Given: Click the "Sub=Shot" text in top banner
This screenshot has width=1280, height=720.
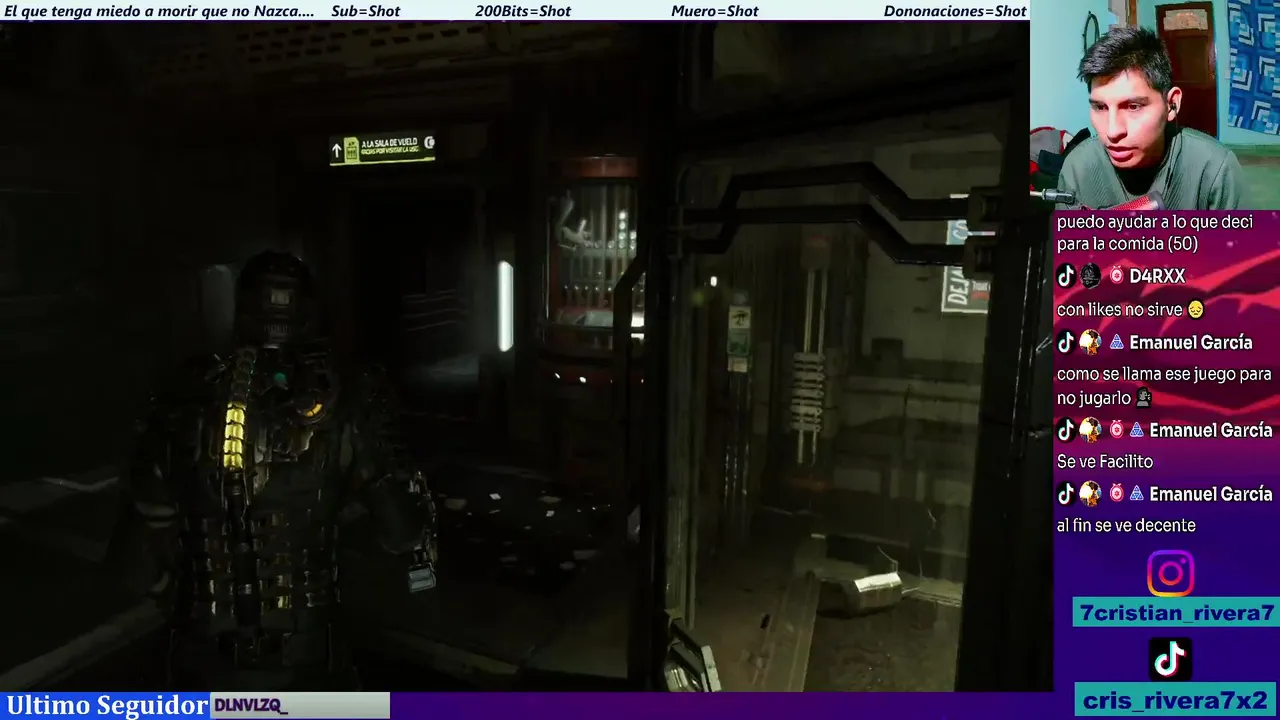Looking at the screenshot, I should pyautogui.click(x=365, y=11).
